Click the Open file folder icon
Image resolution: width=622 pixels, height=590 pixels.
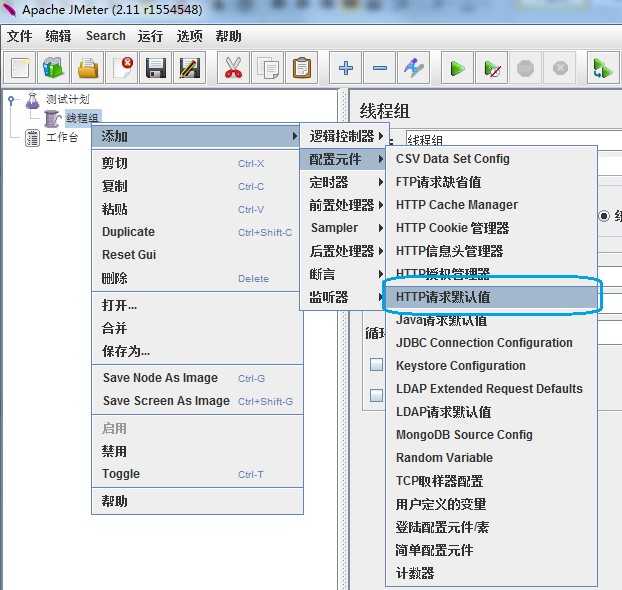[88, 67]
